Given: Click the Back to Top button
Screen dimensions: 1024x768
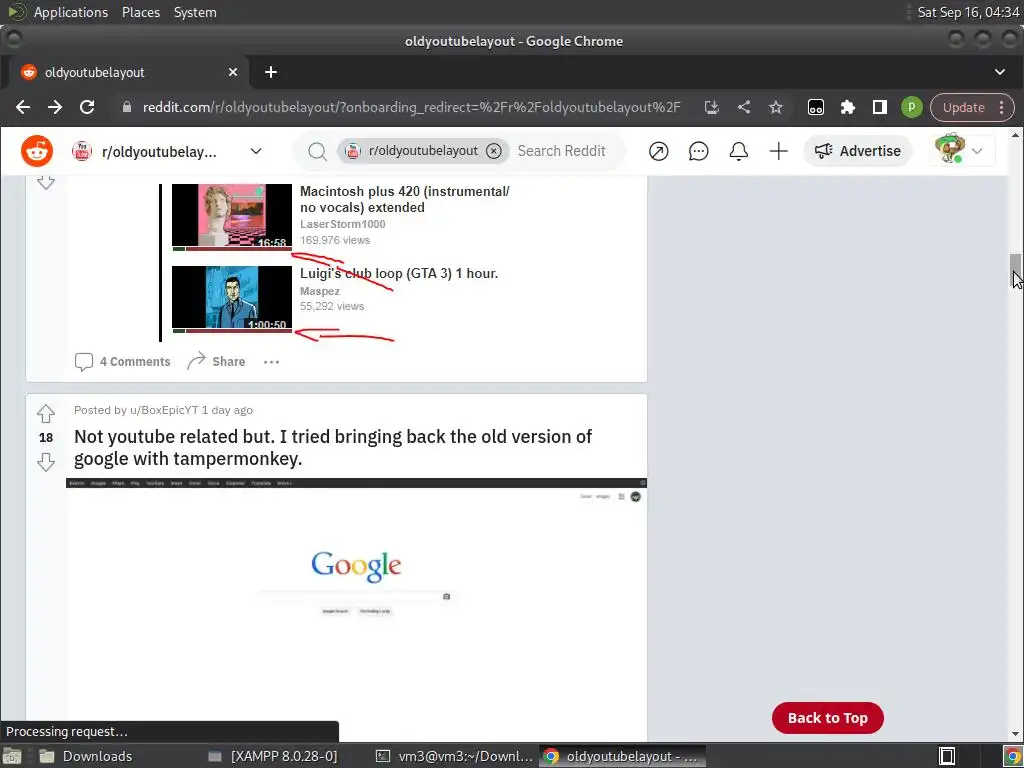Looking at the screenshot, I should click(x=827, y=718).
